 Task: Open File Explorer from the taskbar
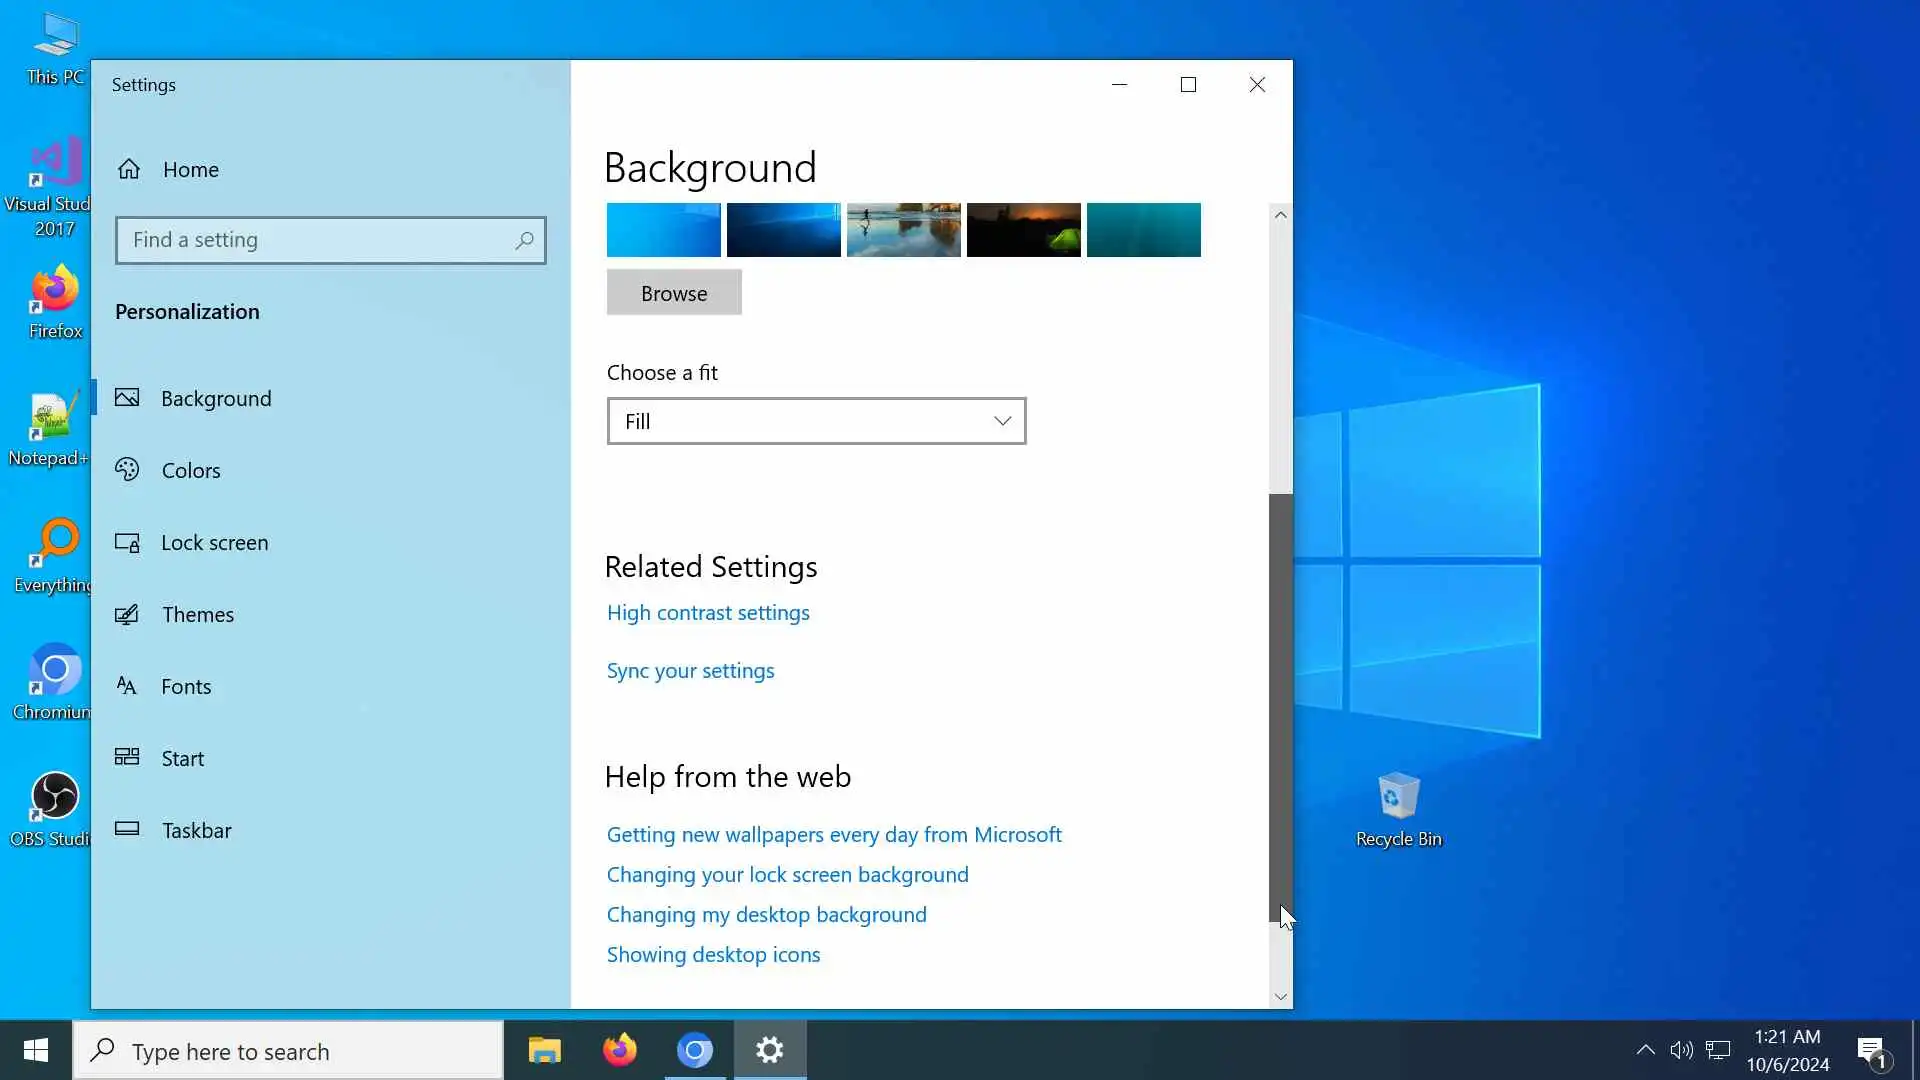[545, 1050]
